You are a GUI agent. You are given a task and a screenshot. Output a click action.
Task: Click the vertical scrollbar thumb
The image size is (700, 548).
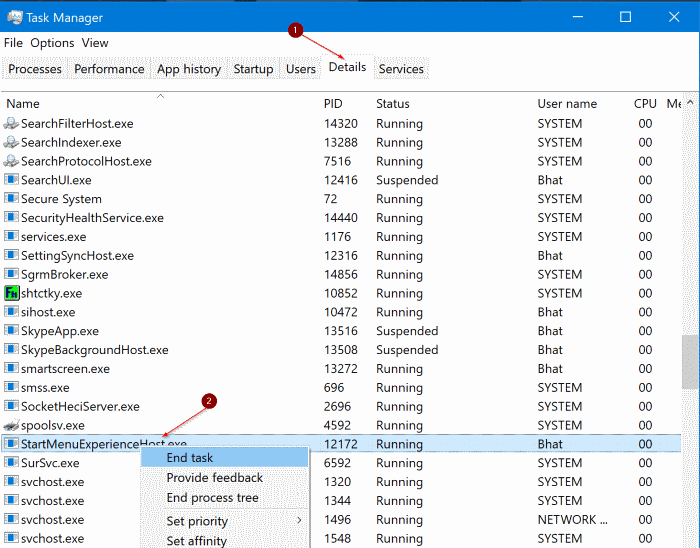tap(691, 362)
